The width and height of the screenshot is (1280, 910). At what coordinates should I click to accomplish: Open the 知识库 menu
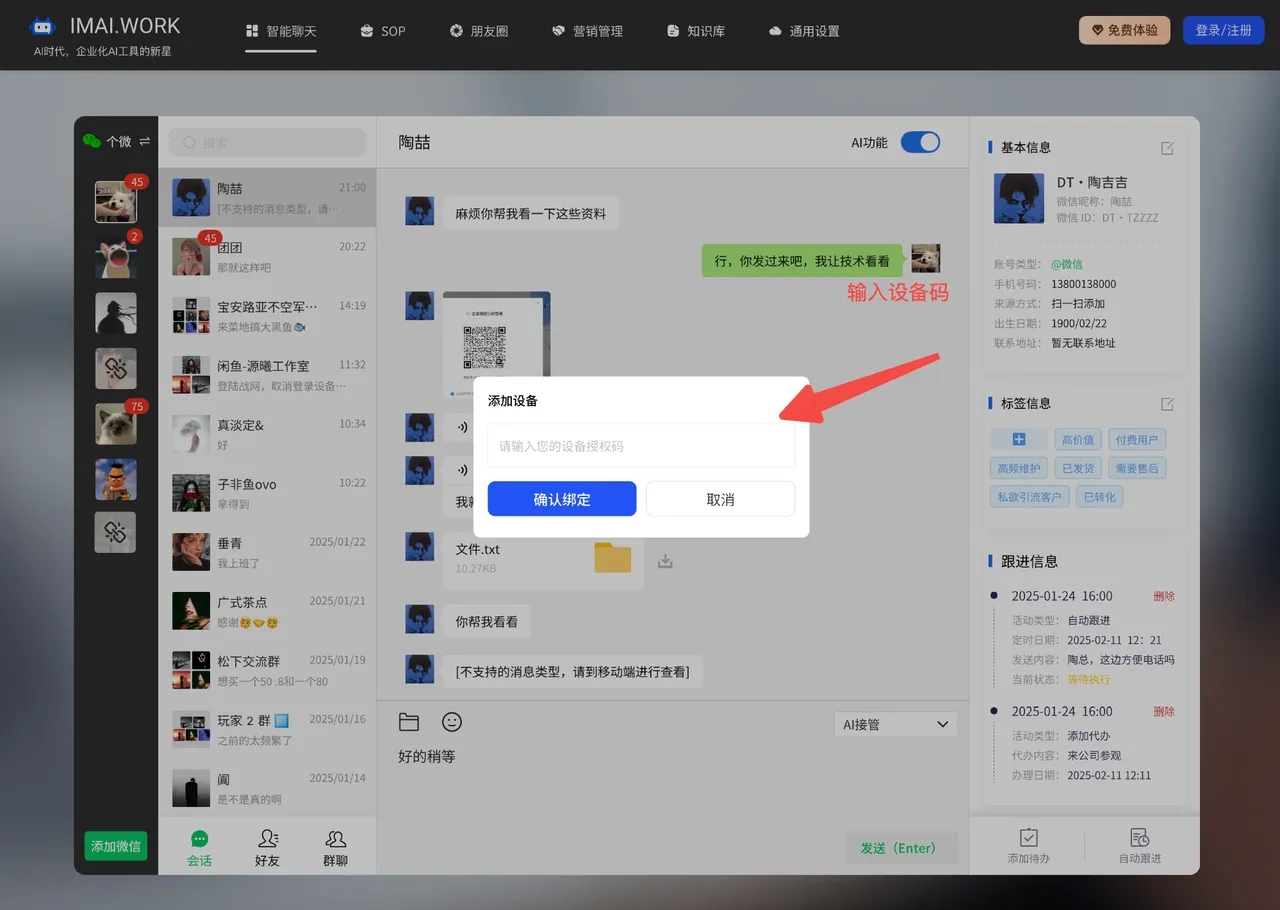[x=696, y=31]
